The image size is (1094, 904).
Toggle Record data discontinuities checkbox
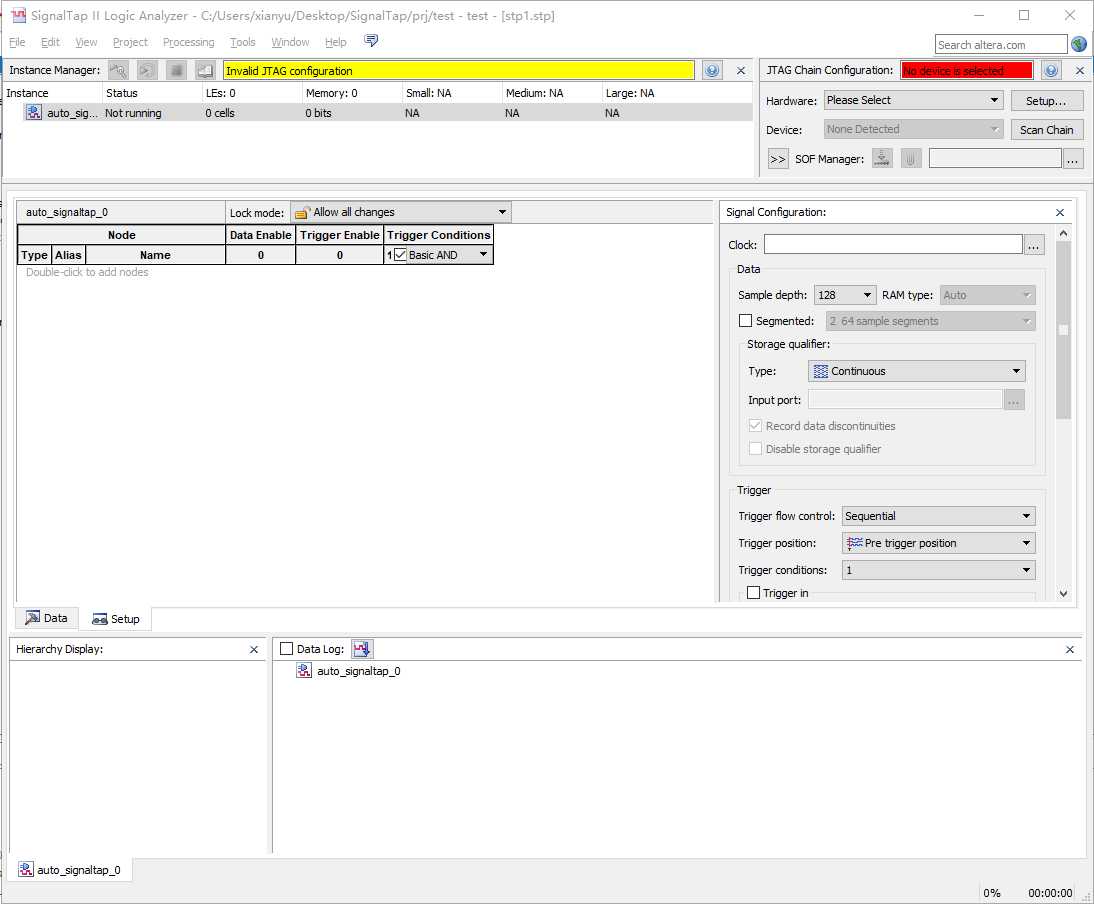tap(755, 425)
